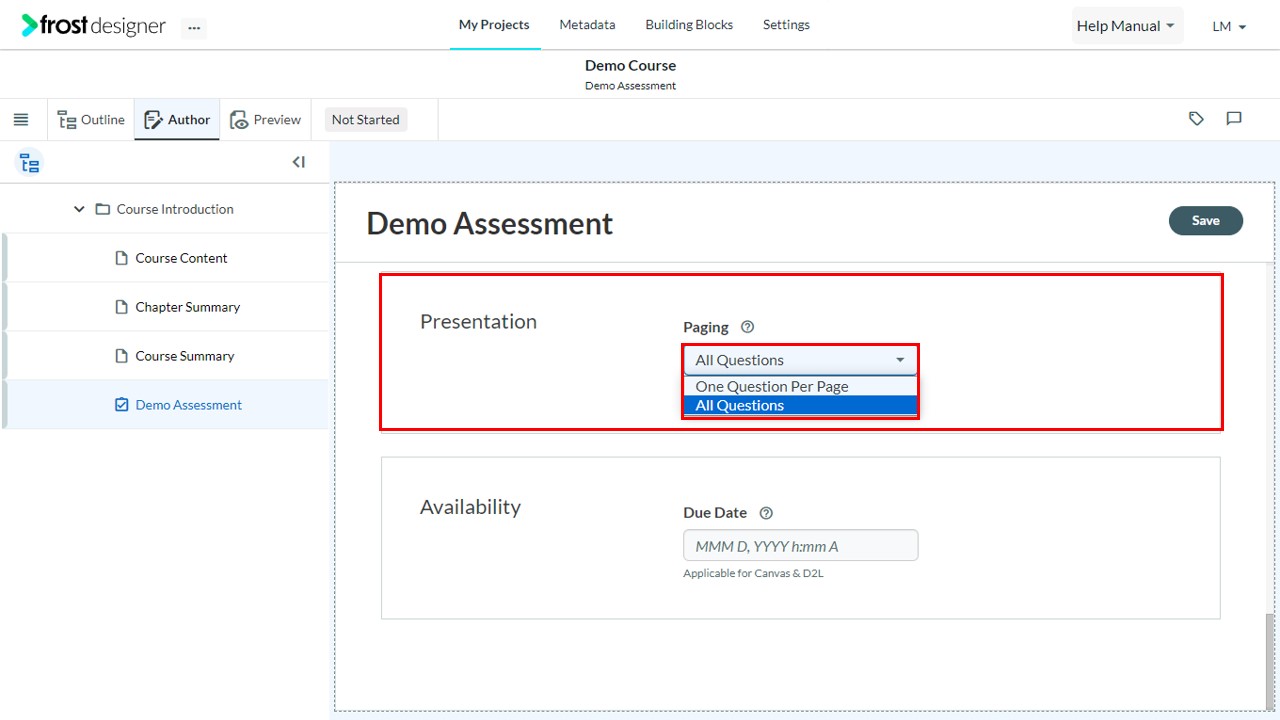Select the Course Introduction folder label

point(175,209)
